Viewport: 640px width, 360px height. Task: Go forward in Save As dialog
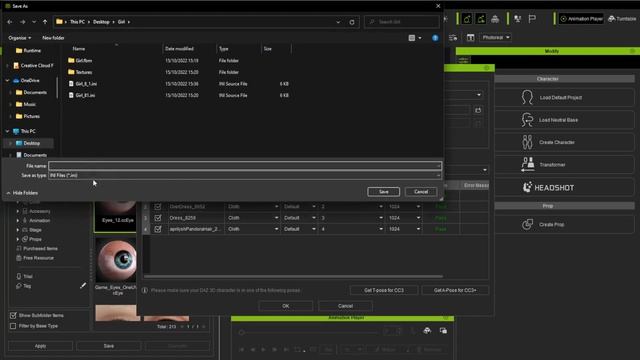point(23,22)
